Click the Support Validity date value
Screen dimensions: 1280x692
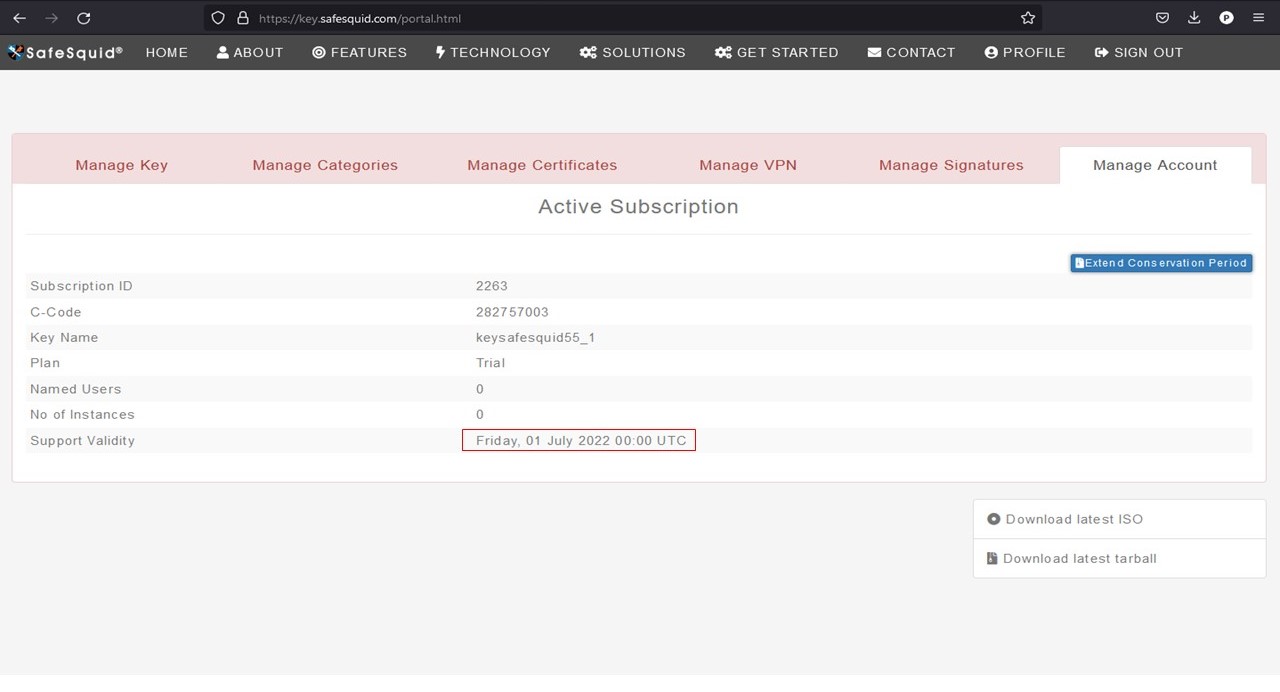581,440
